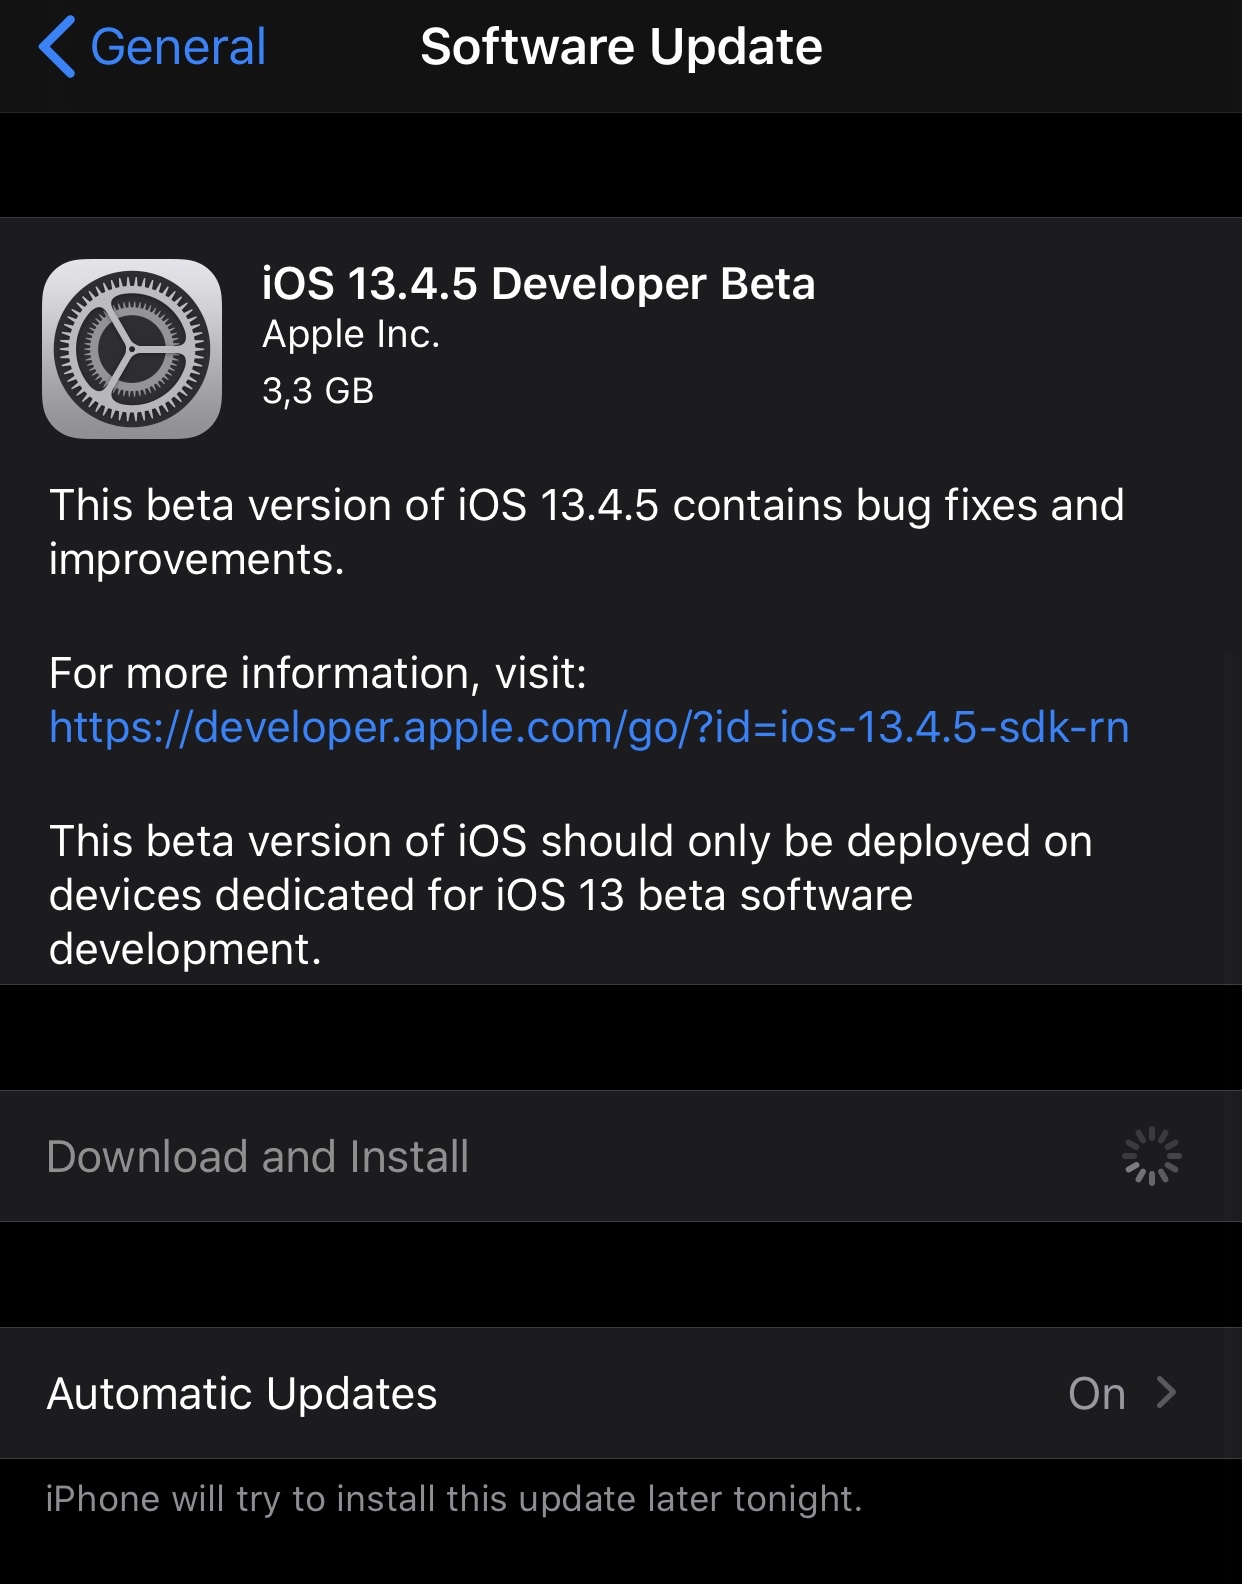Viewport: 1242px width, 1584px height.
Task: Tap the blue back chevron icon
Action: point(57,47)
